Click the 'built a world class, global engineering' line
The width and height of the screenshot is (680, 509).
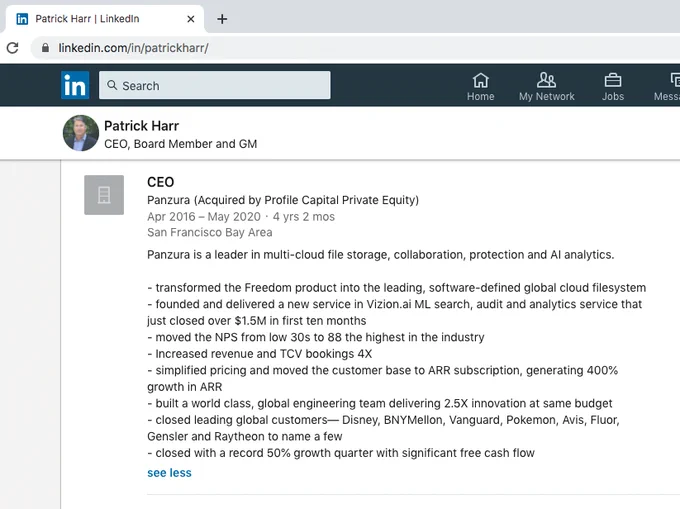tap(380, 404)
